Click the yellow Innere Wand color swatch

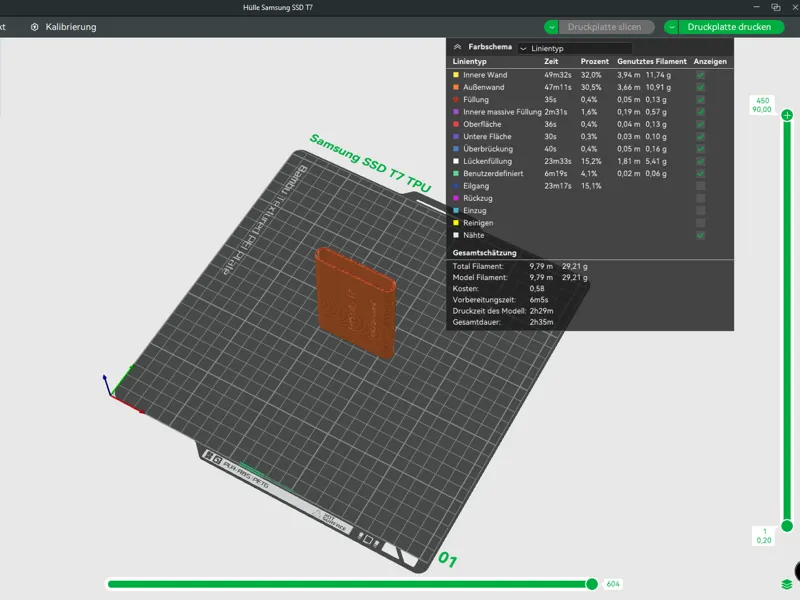tap(456, 75)
